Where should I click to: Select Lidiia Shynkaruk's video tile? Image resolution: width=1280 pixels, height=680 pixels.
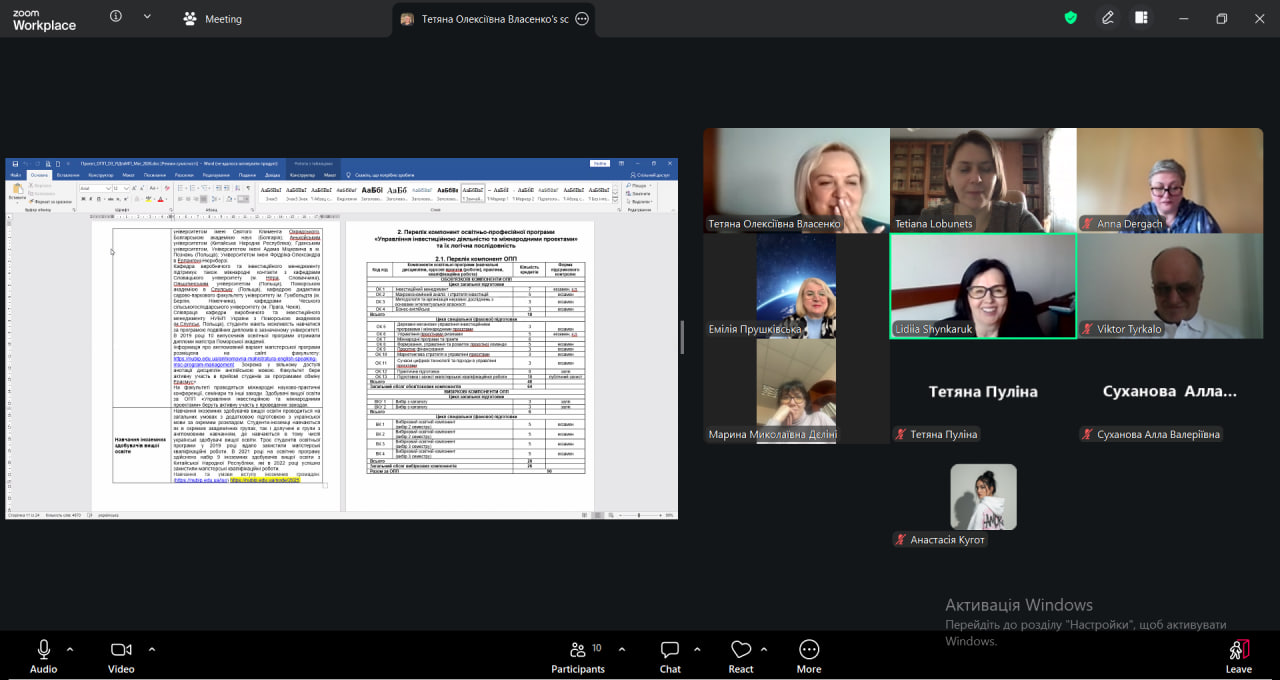(x=983, y=286)
